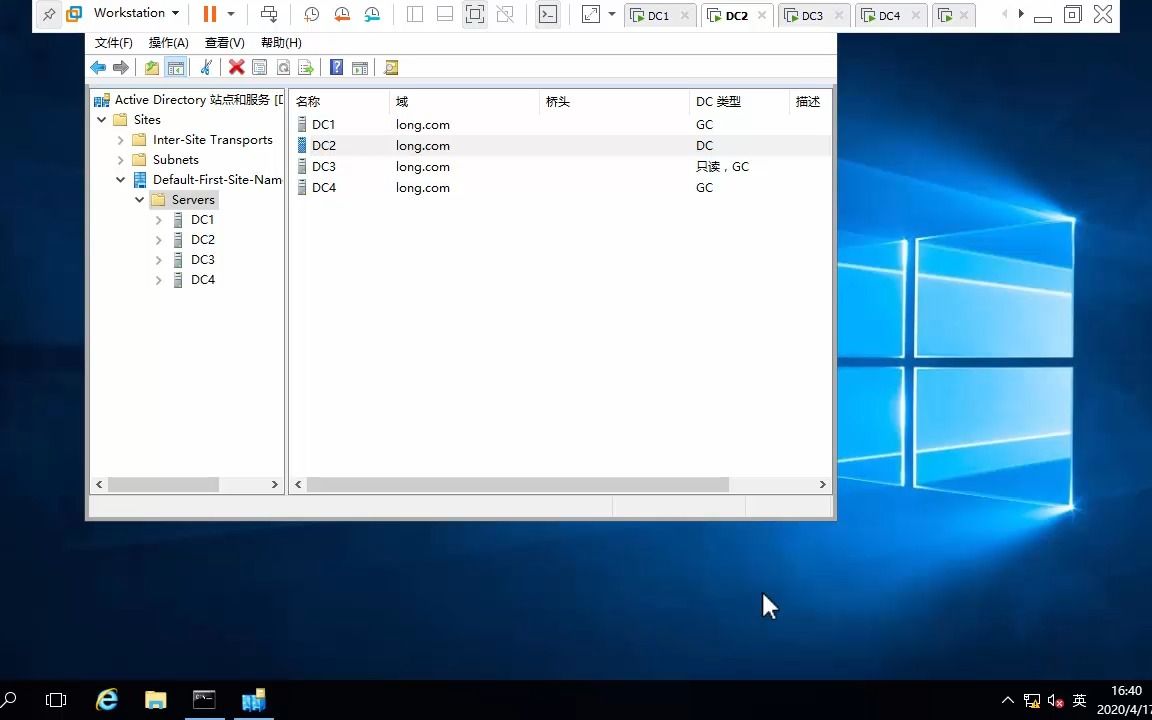Open Internet Explorer from the taskbar
1152x720 pixels.
tap(107, 699)
